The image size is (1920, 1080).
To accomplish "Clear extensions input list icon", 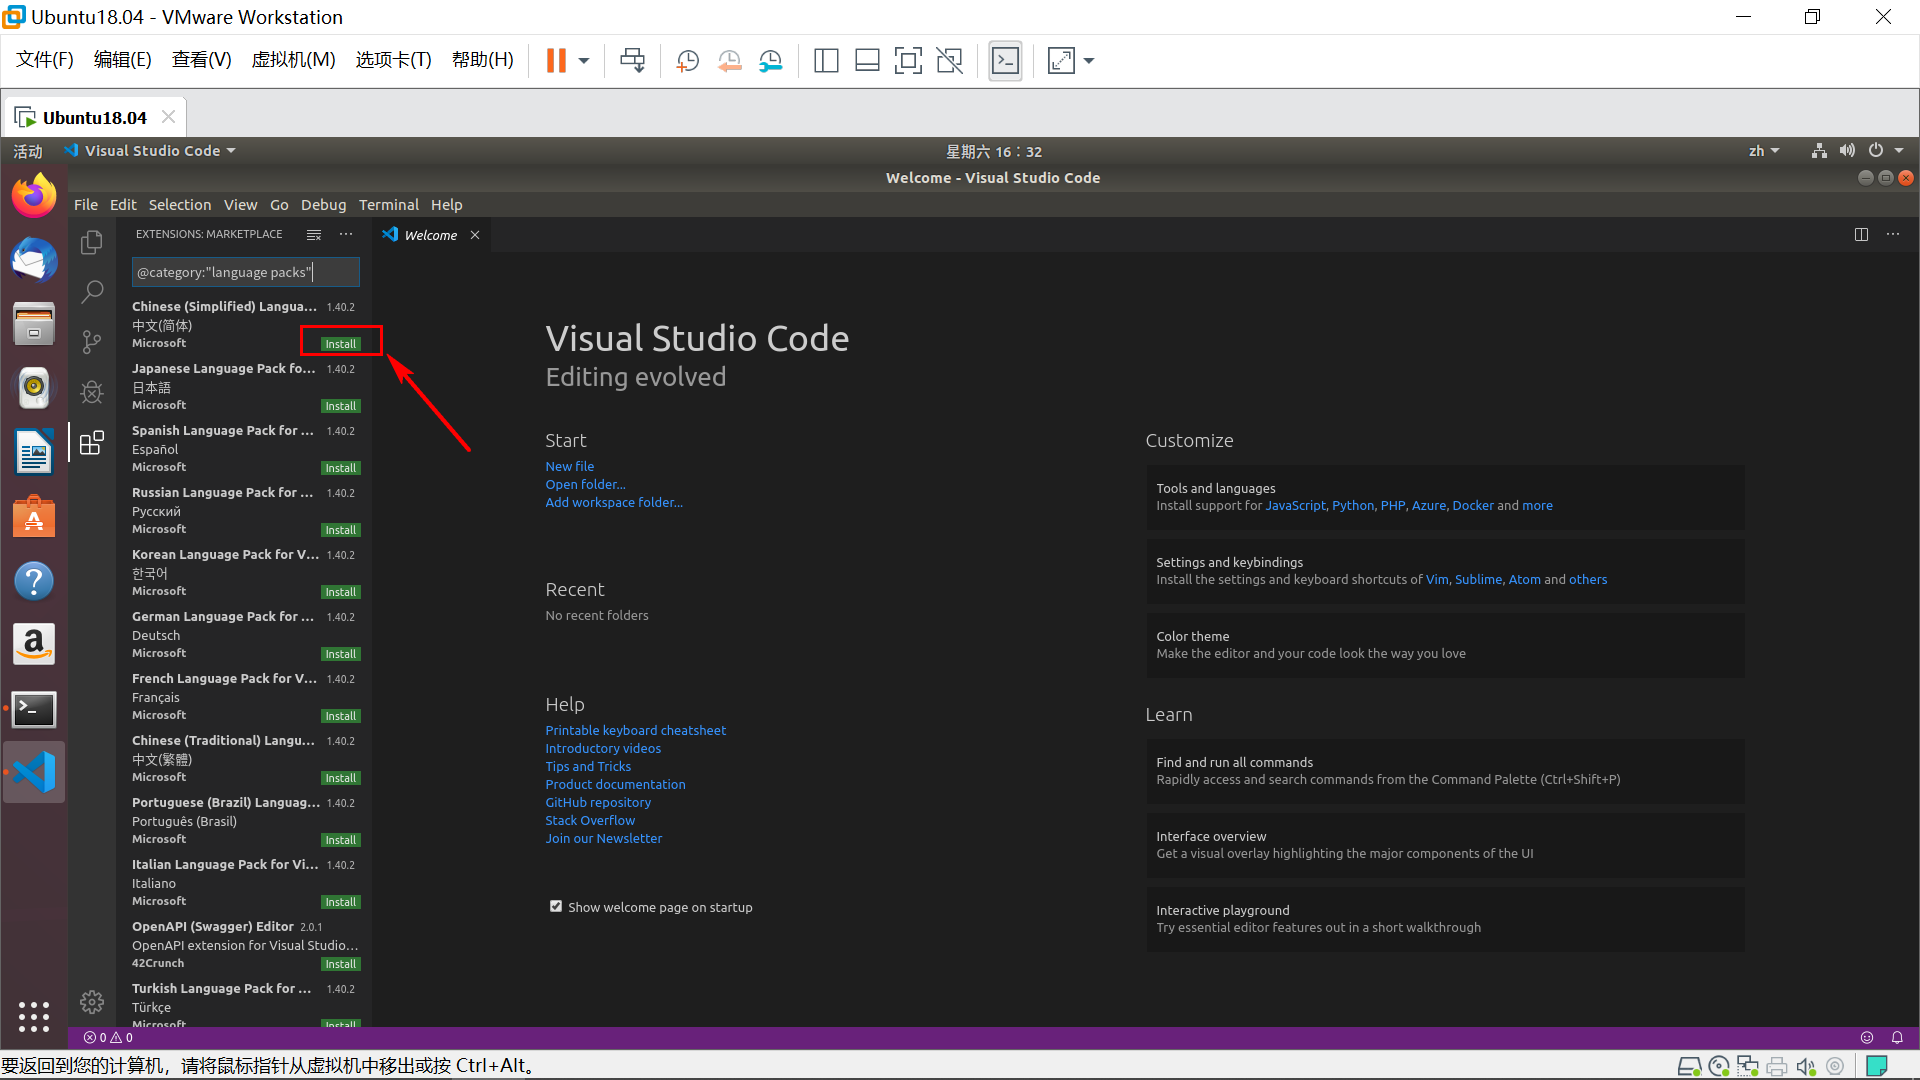I will [x=314, y=234].
